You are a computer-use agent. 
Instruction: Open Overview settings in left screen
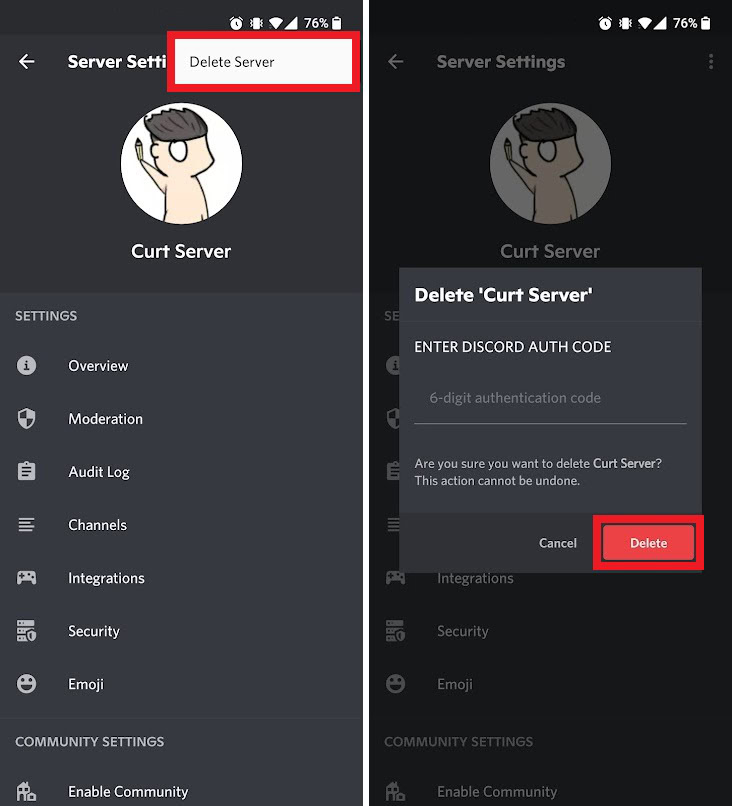click(x=181, y=365)
